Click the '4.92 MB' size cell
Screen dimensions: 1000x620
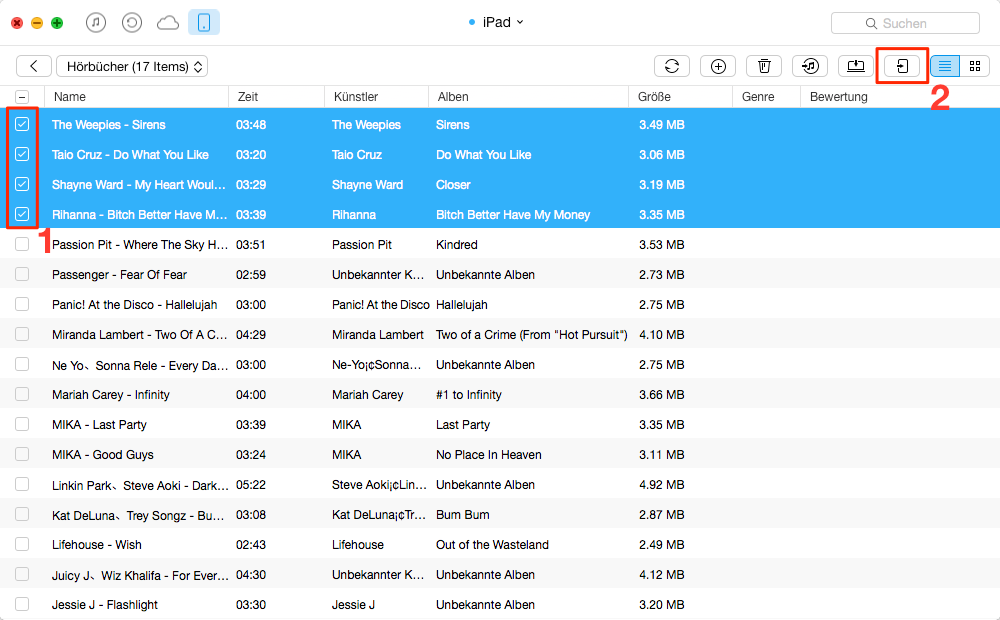(x=661, y=485)
